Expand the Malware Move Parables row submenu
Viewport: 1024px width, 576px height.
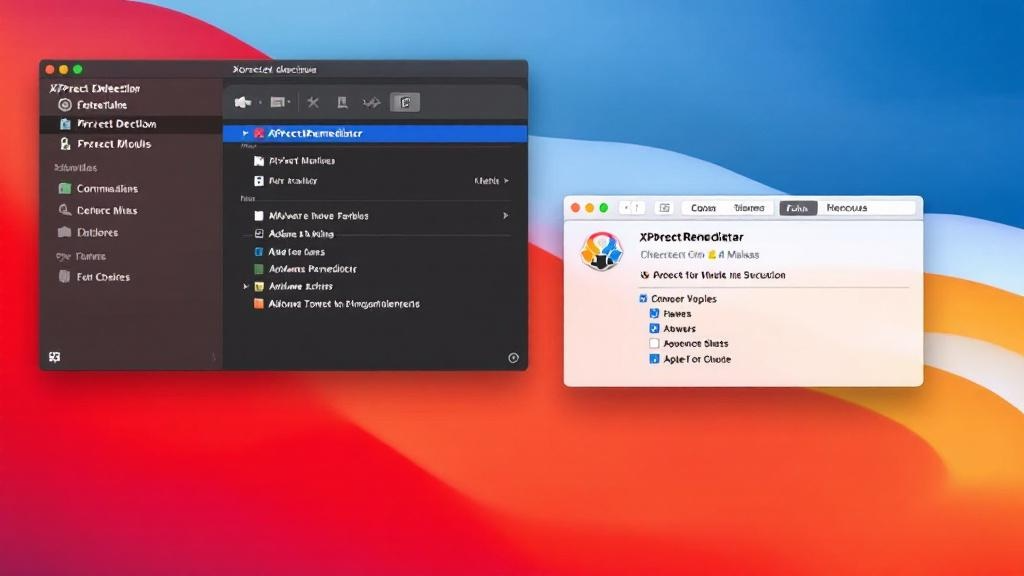click(x=505, y=214)
